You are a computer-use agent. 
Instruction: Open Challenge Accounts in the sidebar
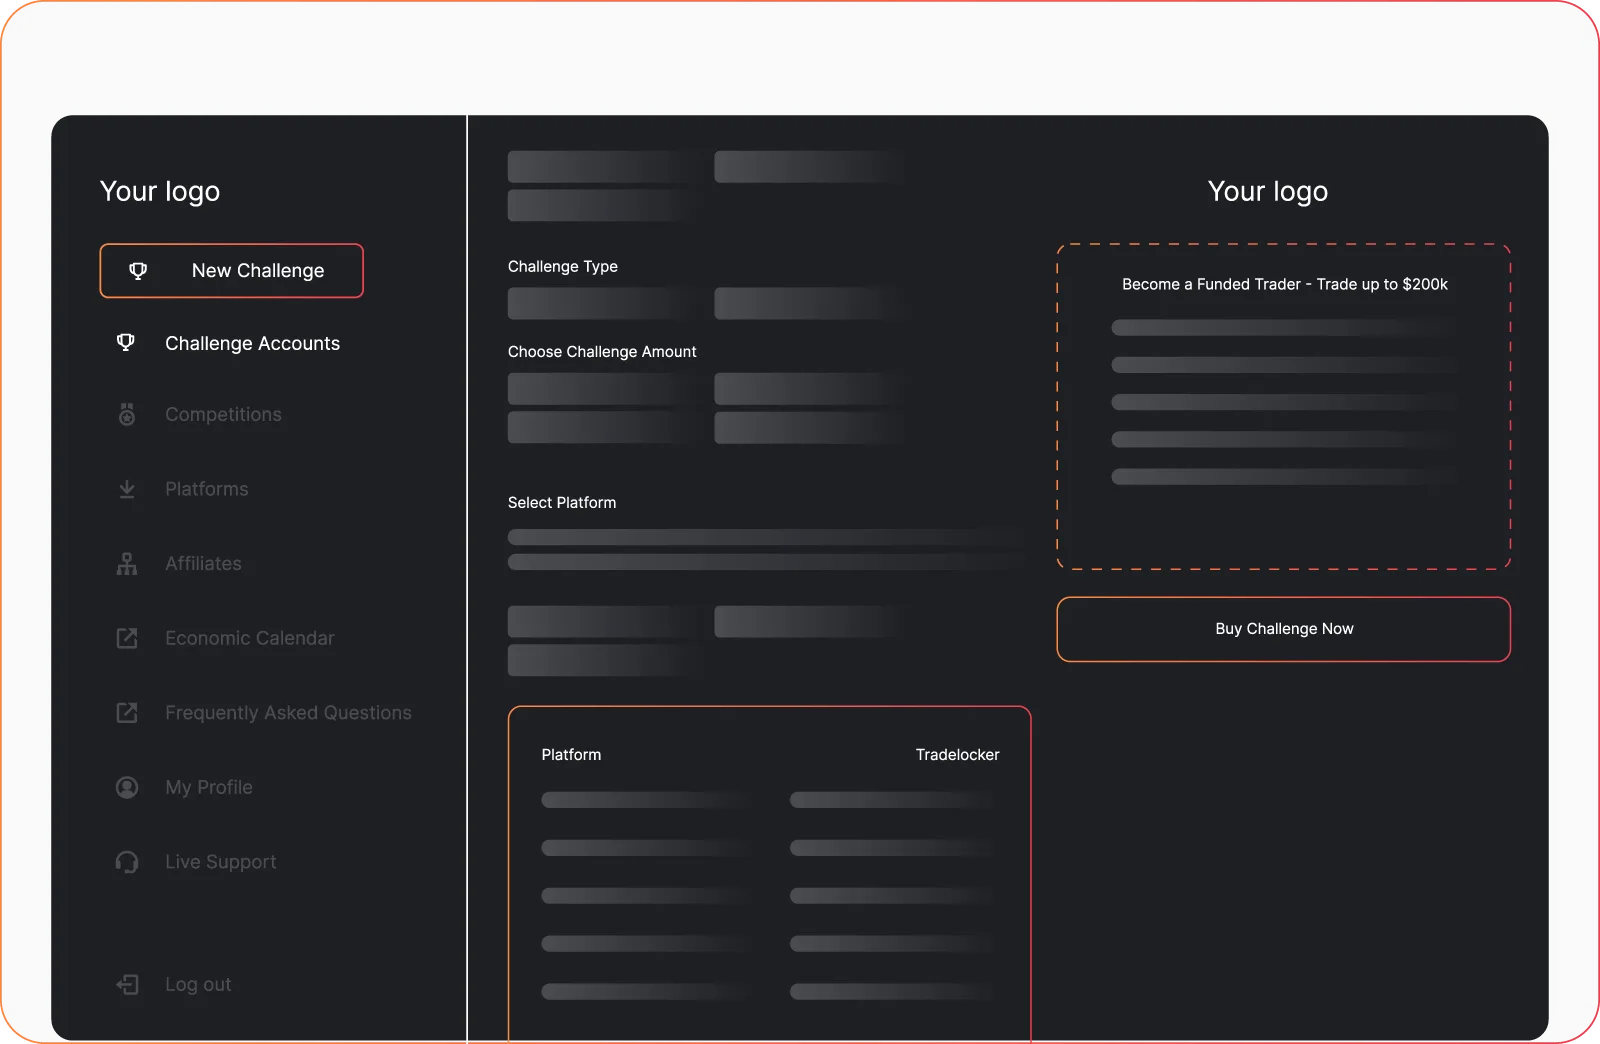[252, 343]
